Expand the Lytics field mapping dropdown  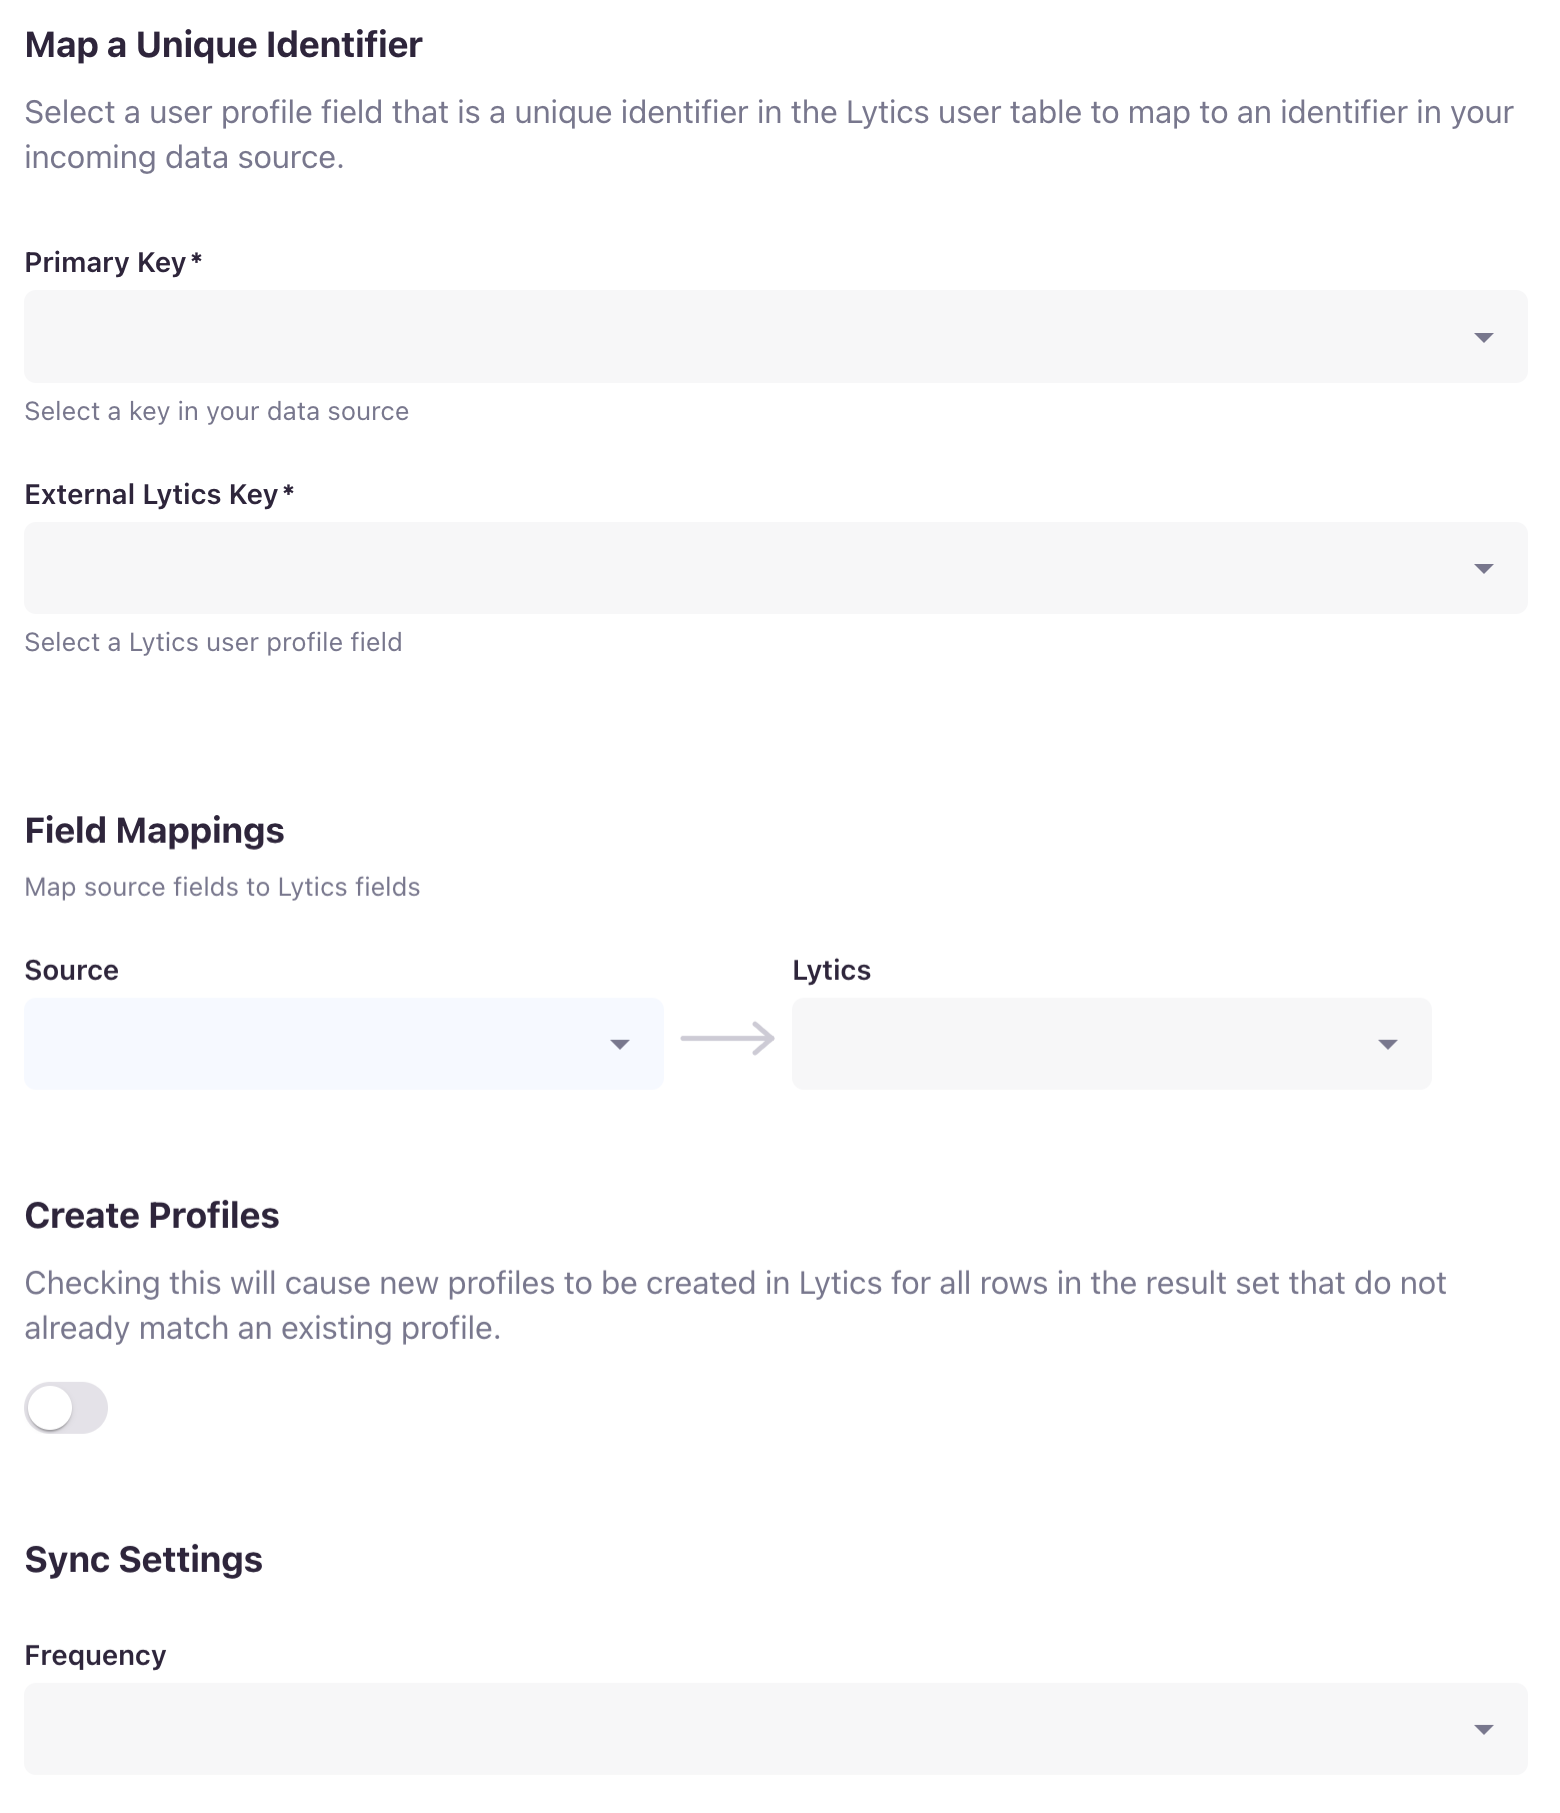(1090, 1044)
